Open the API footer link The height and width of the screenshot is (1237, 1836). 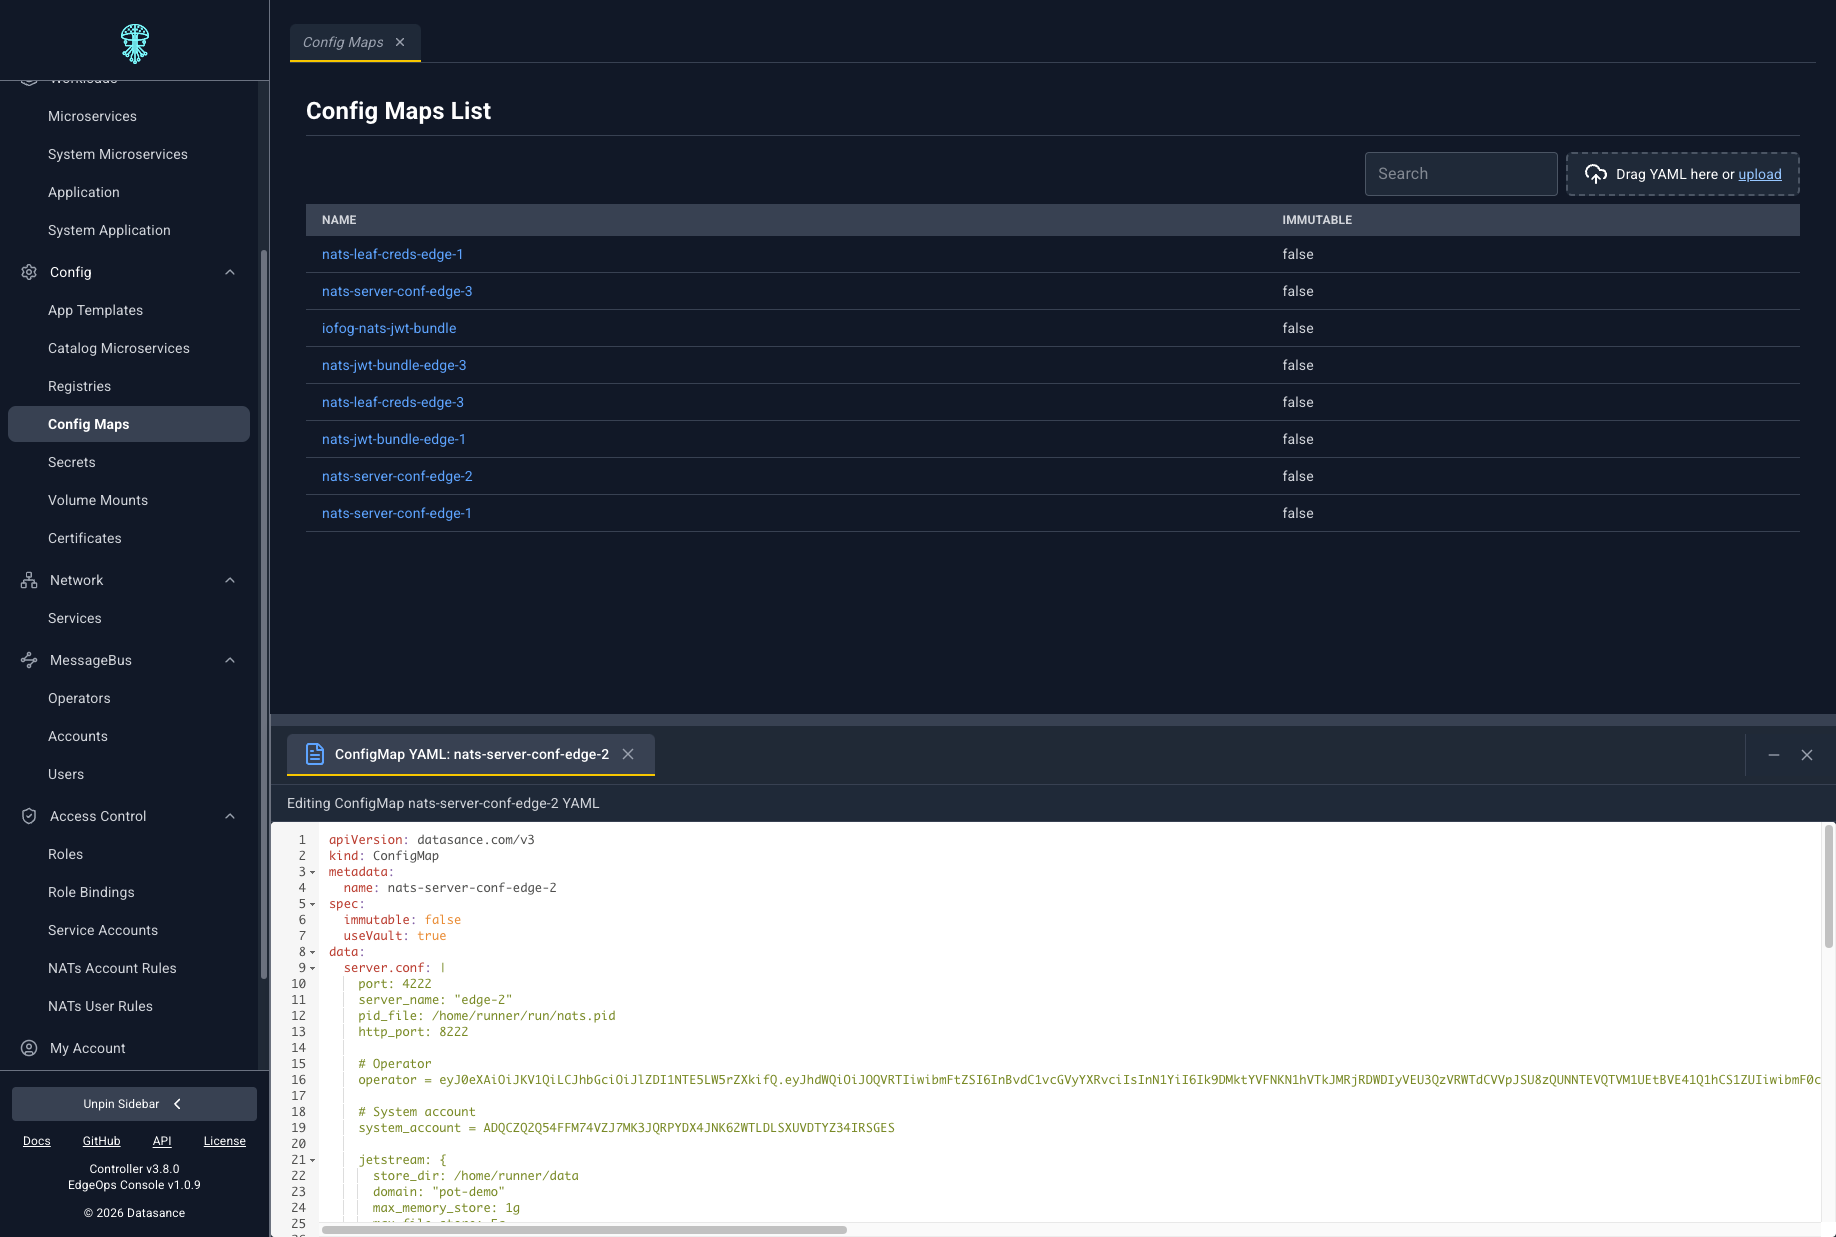162,1141
